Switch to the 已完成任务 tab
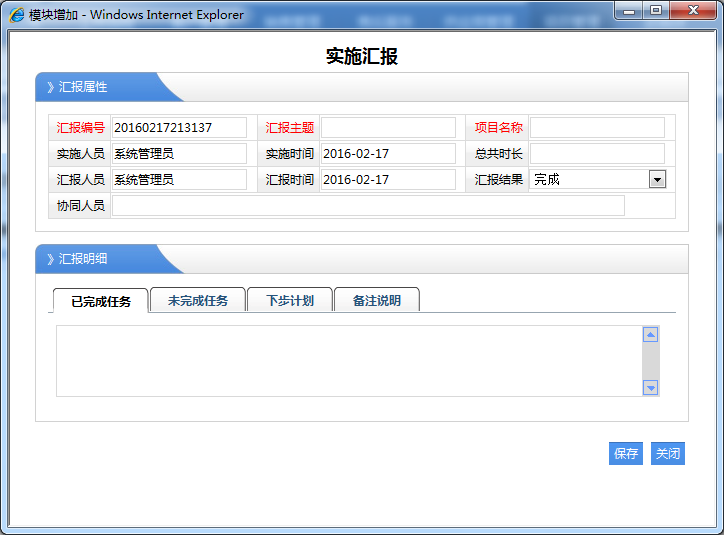This screenshot has height=535, width=724. tap(100, 301)
